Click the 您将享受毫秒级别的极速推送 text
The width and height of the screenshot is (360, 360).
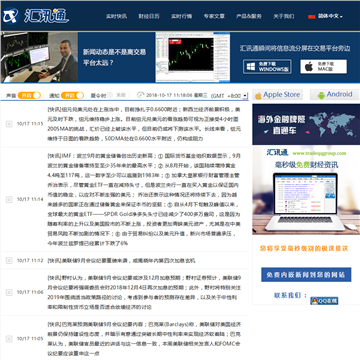(304, 248)
